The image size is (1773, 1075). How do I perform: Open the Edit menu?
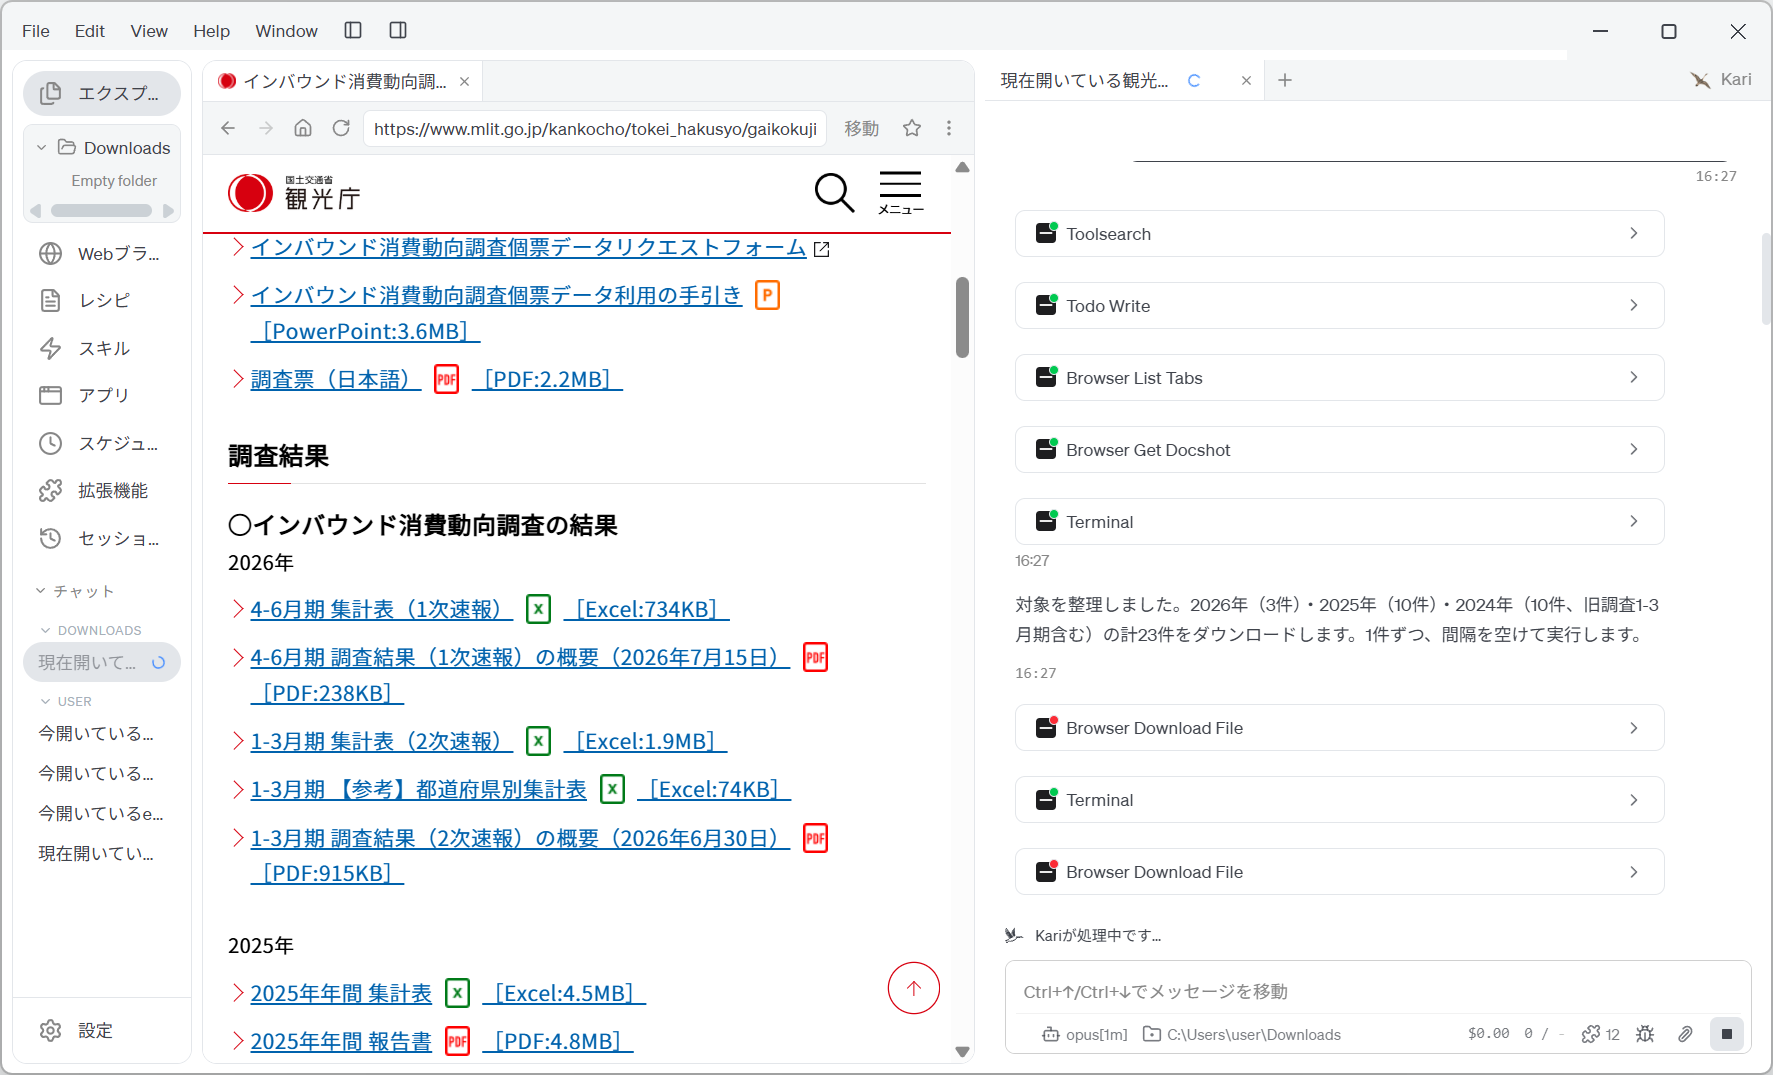[90, 31]
